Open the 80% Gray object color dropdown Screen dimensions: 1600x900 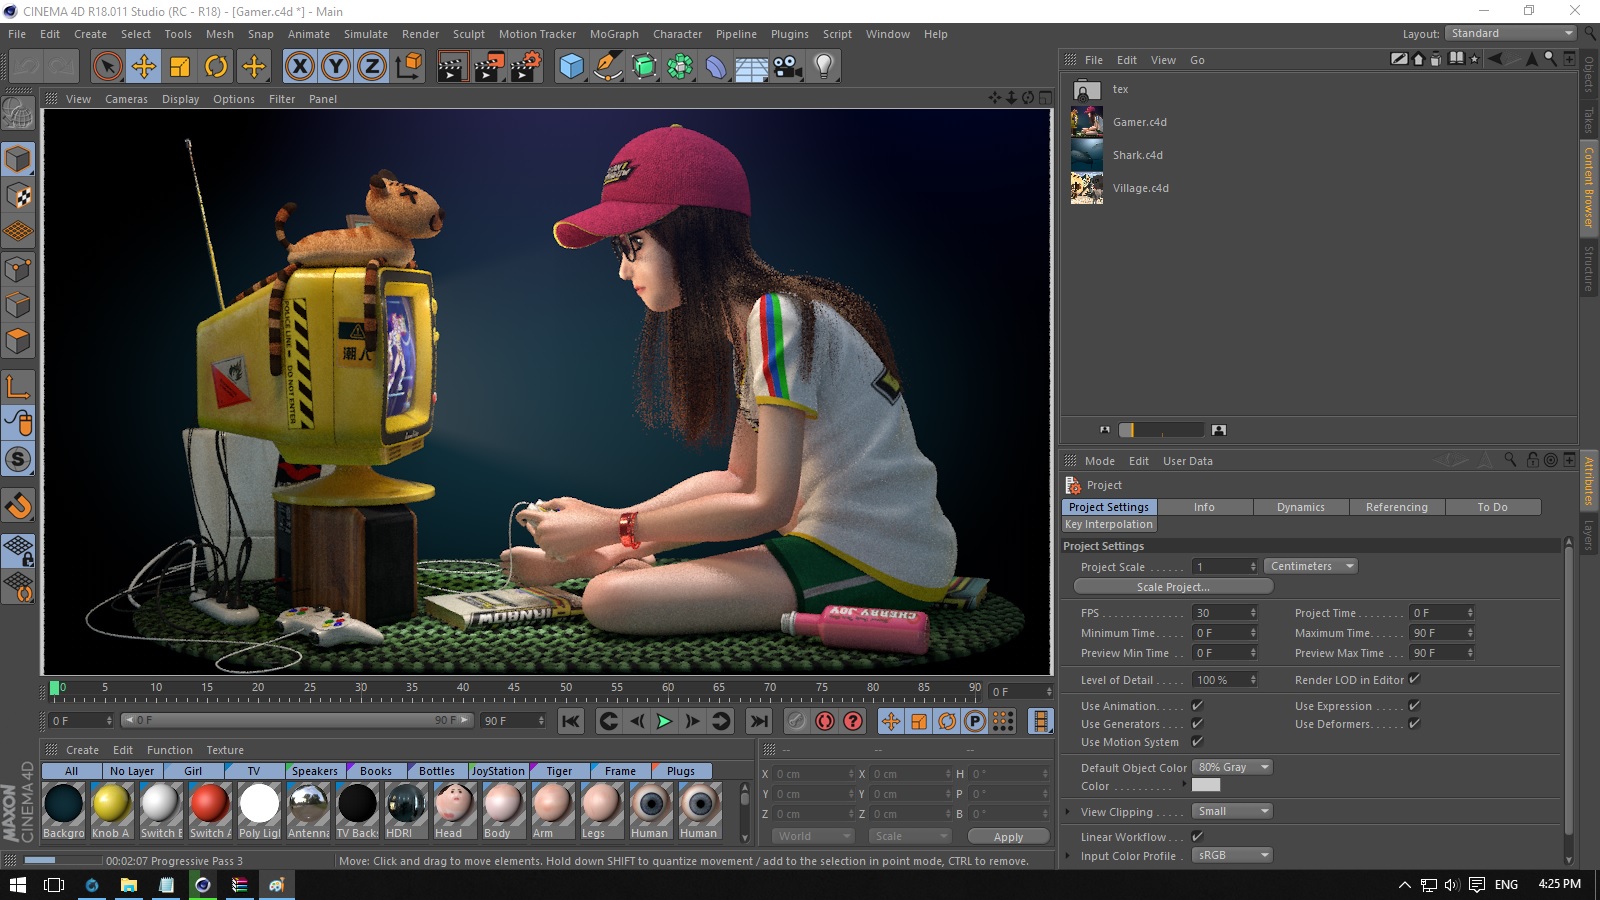[x=1232, y=768]
